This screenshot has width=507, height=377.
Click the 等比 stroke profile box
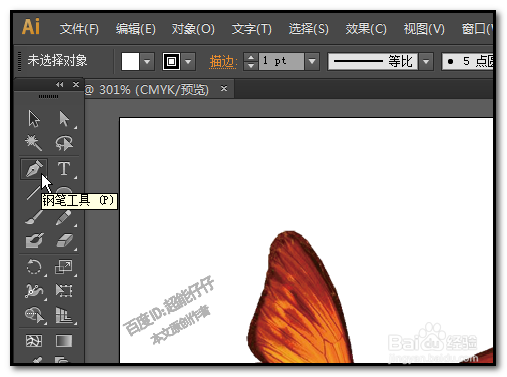point(373,61)
